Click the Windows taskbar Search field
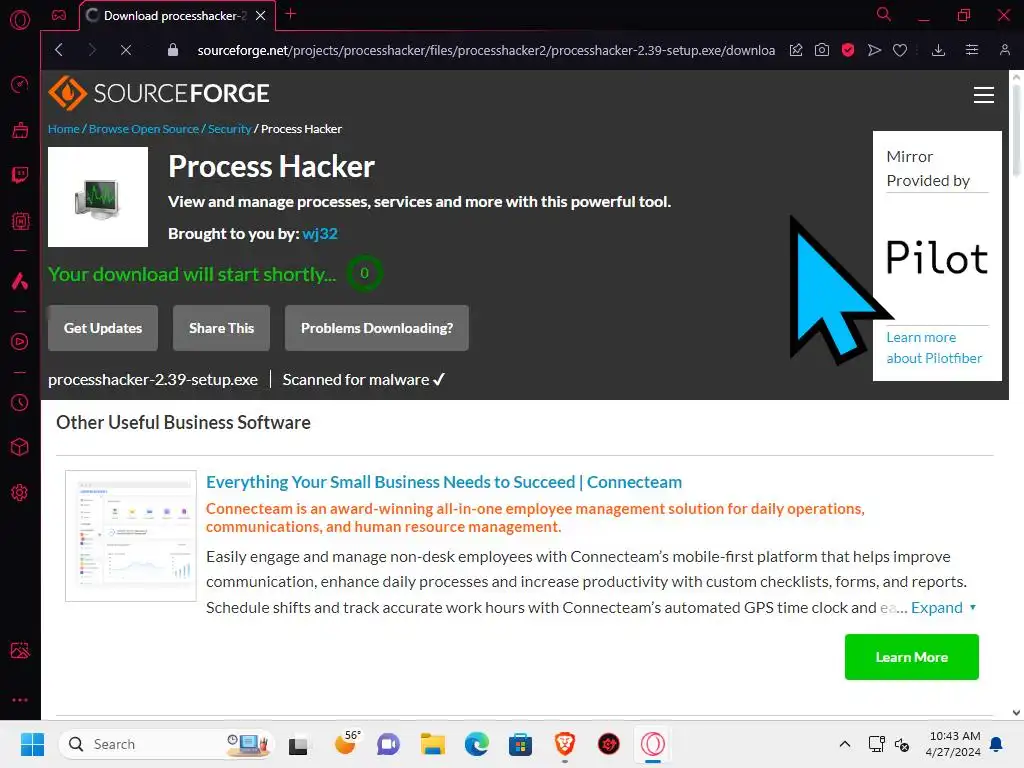This screenshot has width=1024, height=768. (165, 744)
